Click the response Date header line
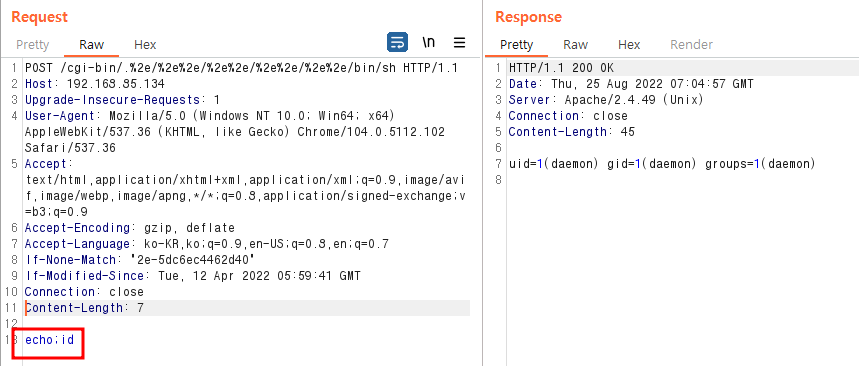 (631, 84)
